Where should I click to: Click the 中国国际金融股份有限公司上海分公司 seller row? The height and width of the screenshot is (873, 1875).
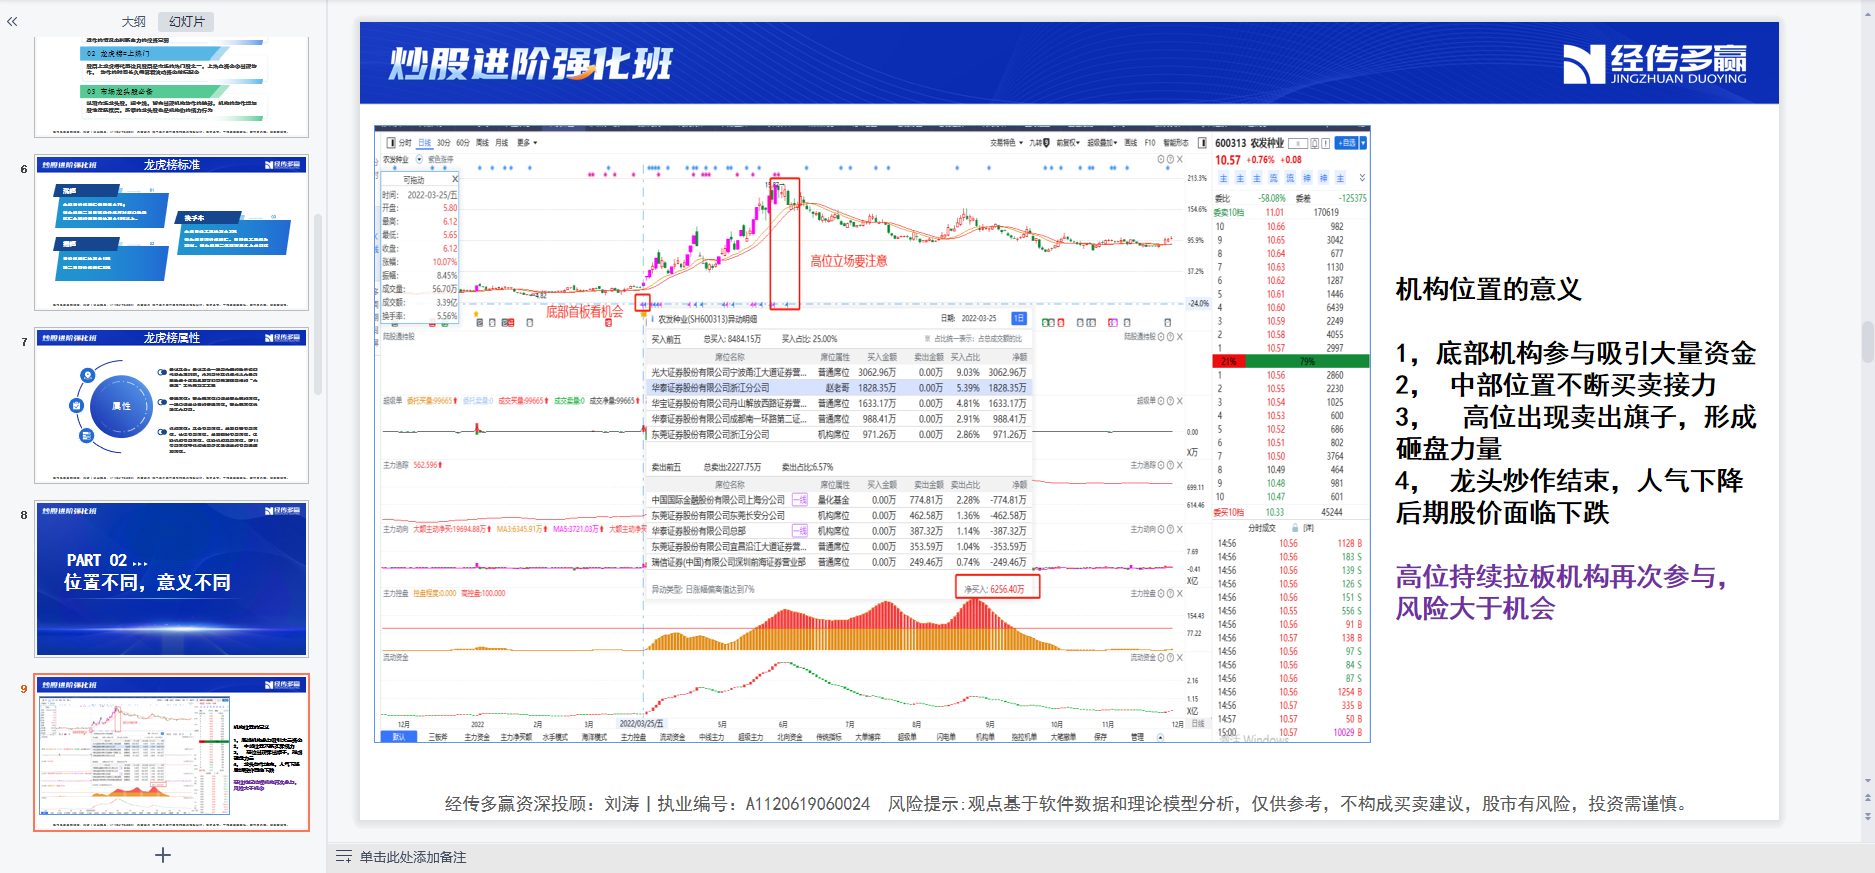click(x=839, y=500)
